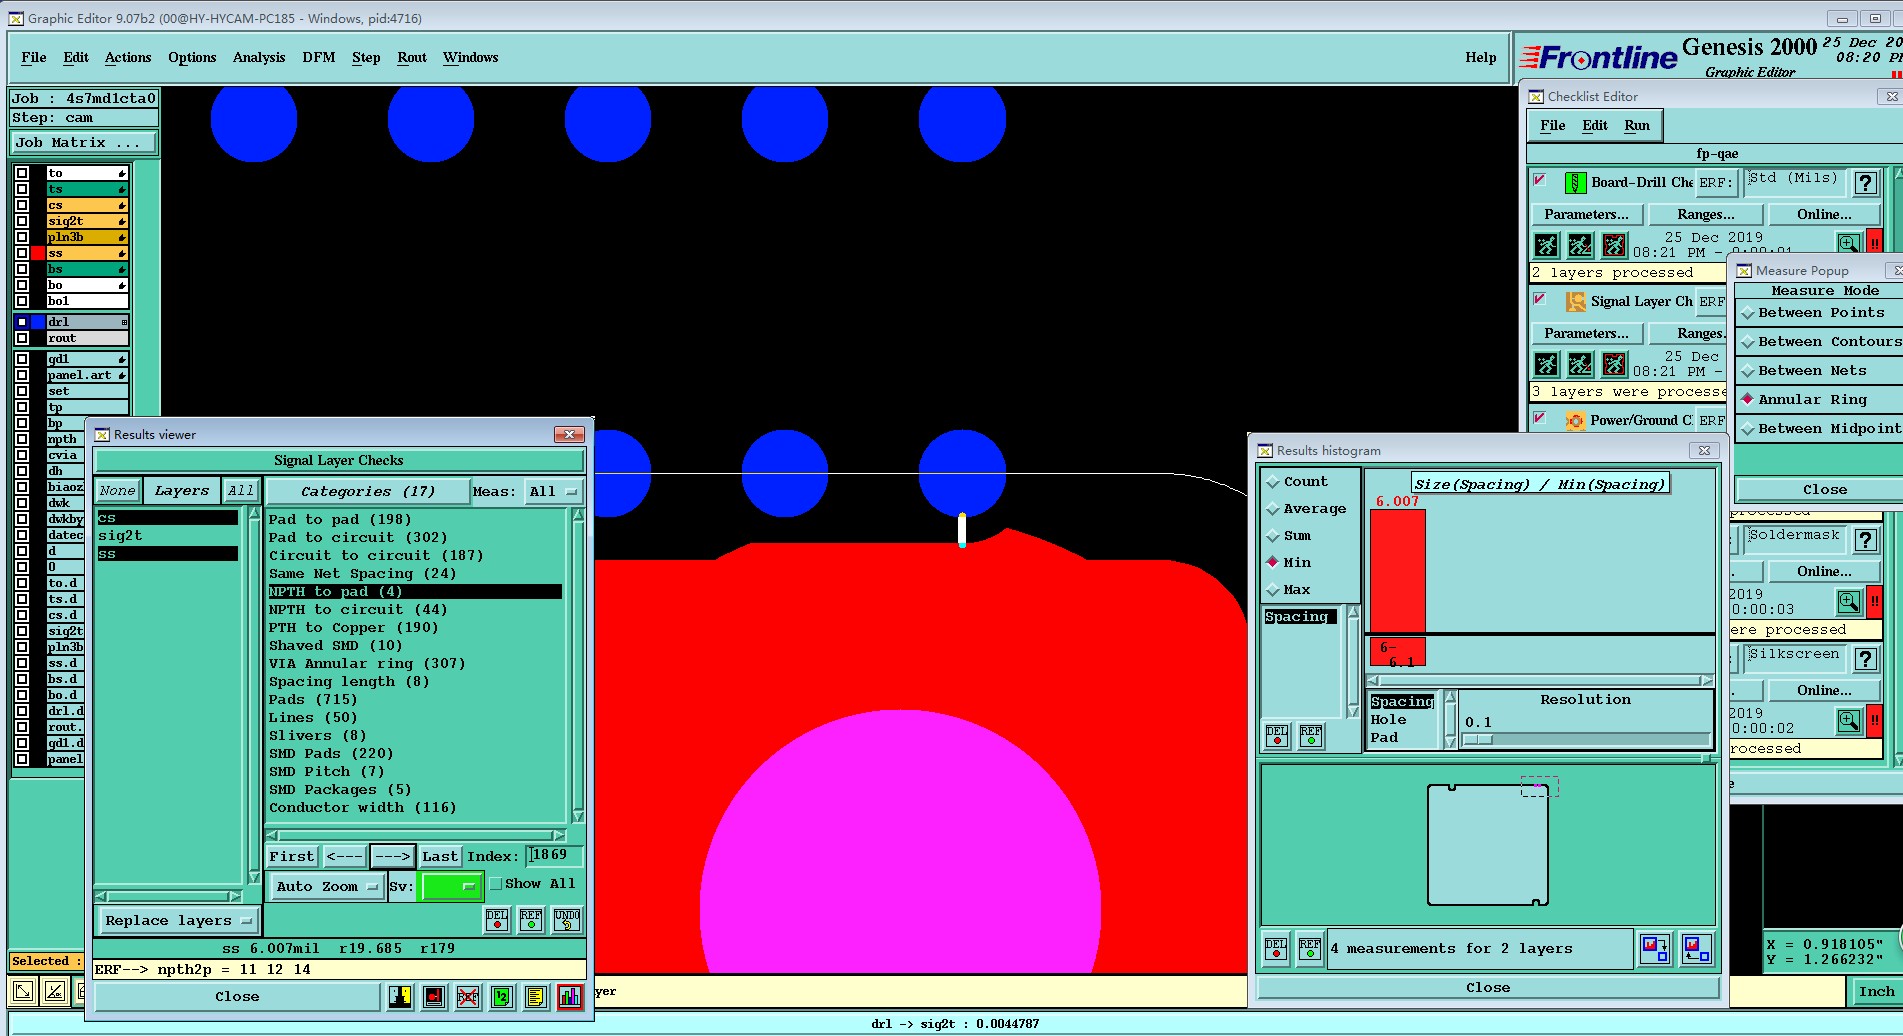Click the help question mark for Silkscreen check
The height and width of the screenshot is (1036, 1903).
[1865, 659]
